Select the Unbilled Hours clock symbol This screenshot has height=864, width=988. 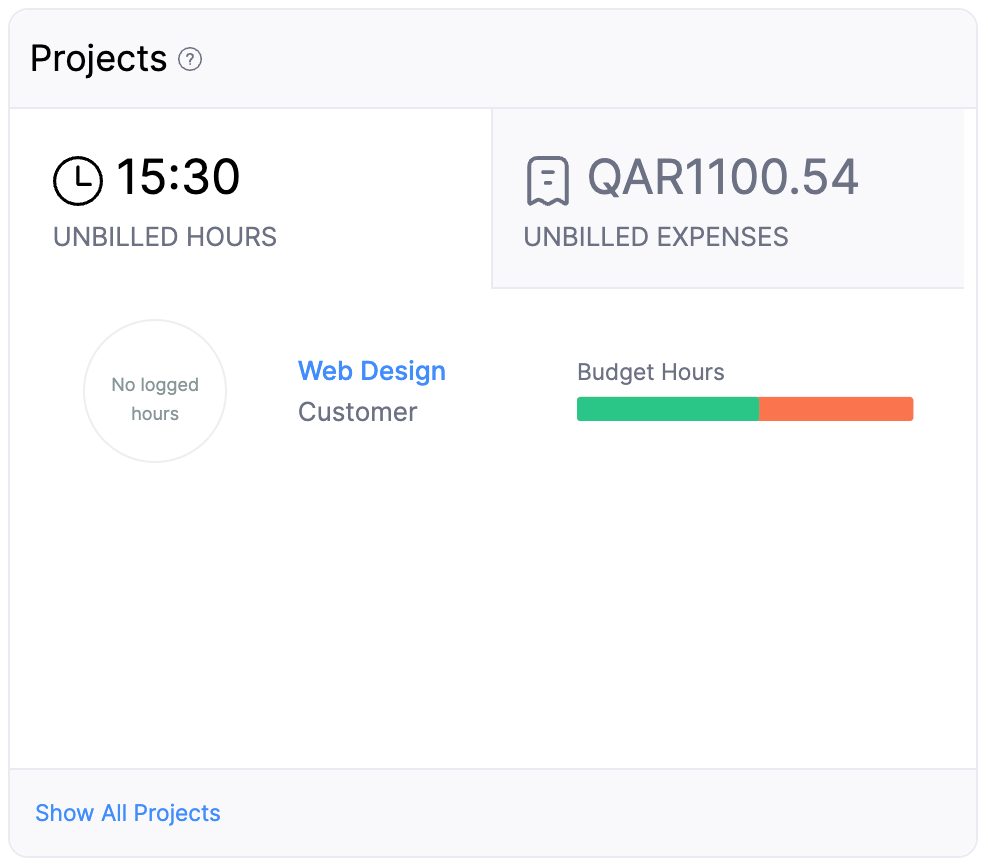pos(78,181)
